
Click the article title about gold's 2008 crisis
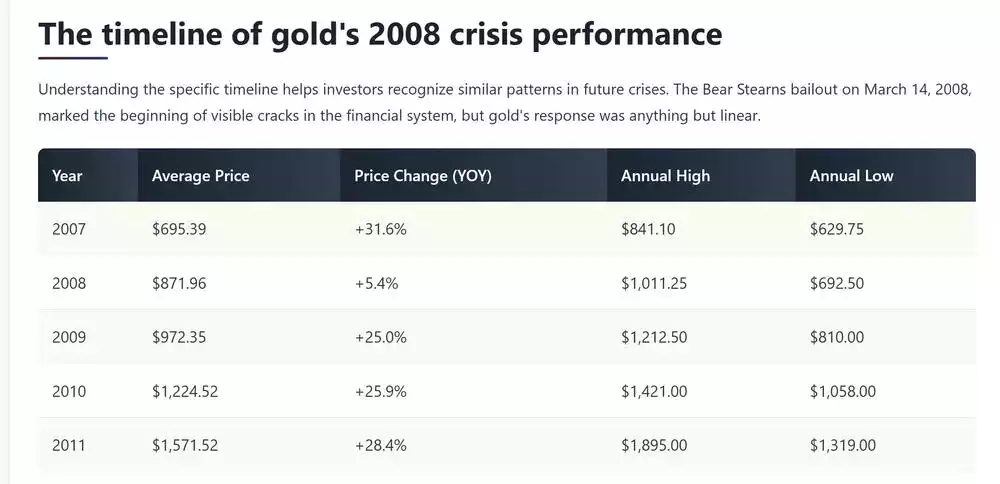click(x=379, y=34)
